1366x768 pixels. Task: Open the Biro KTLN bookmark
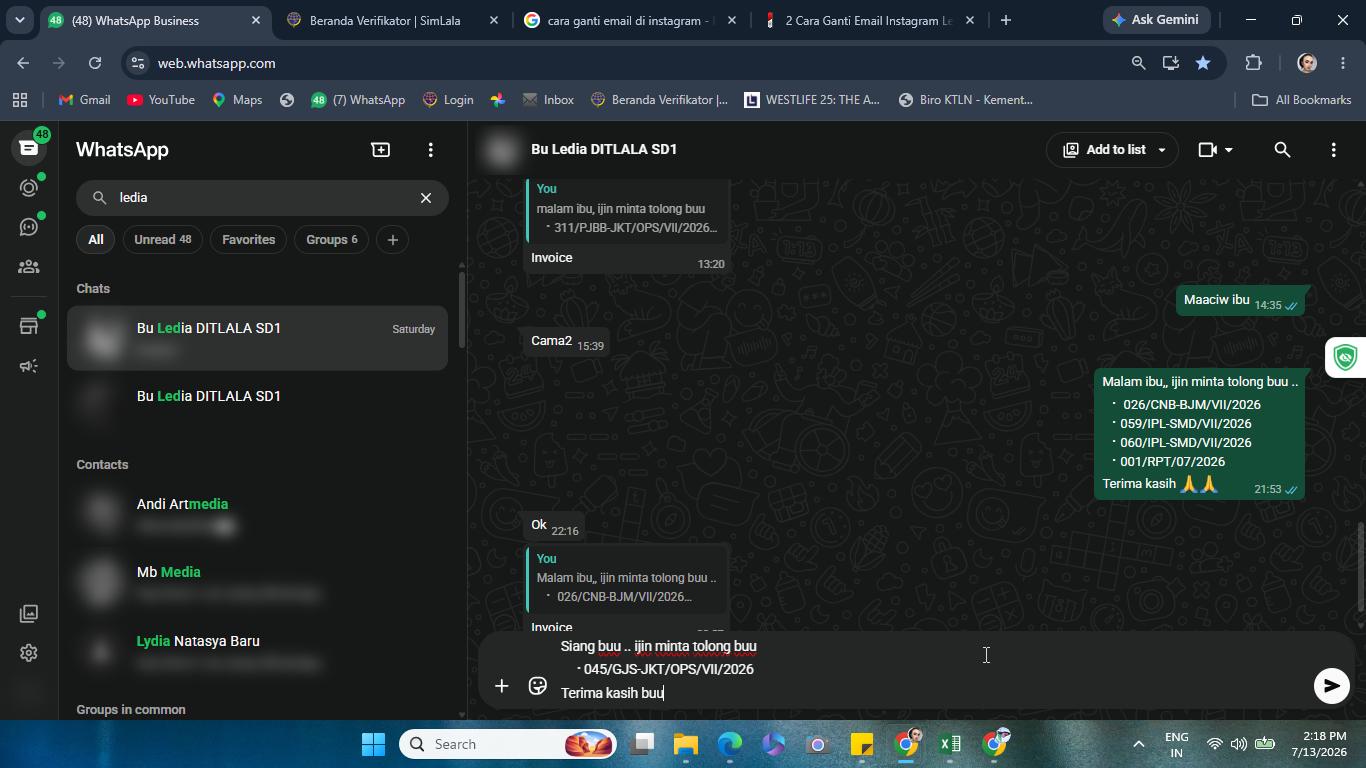966,100
